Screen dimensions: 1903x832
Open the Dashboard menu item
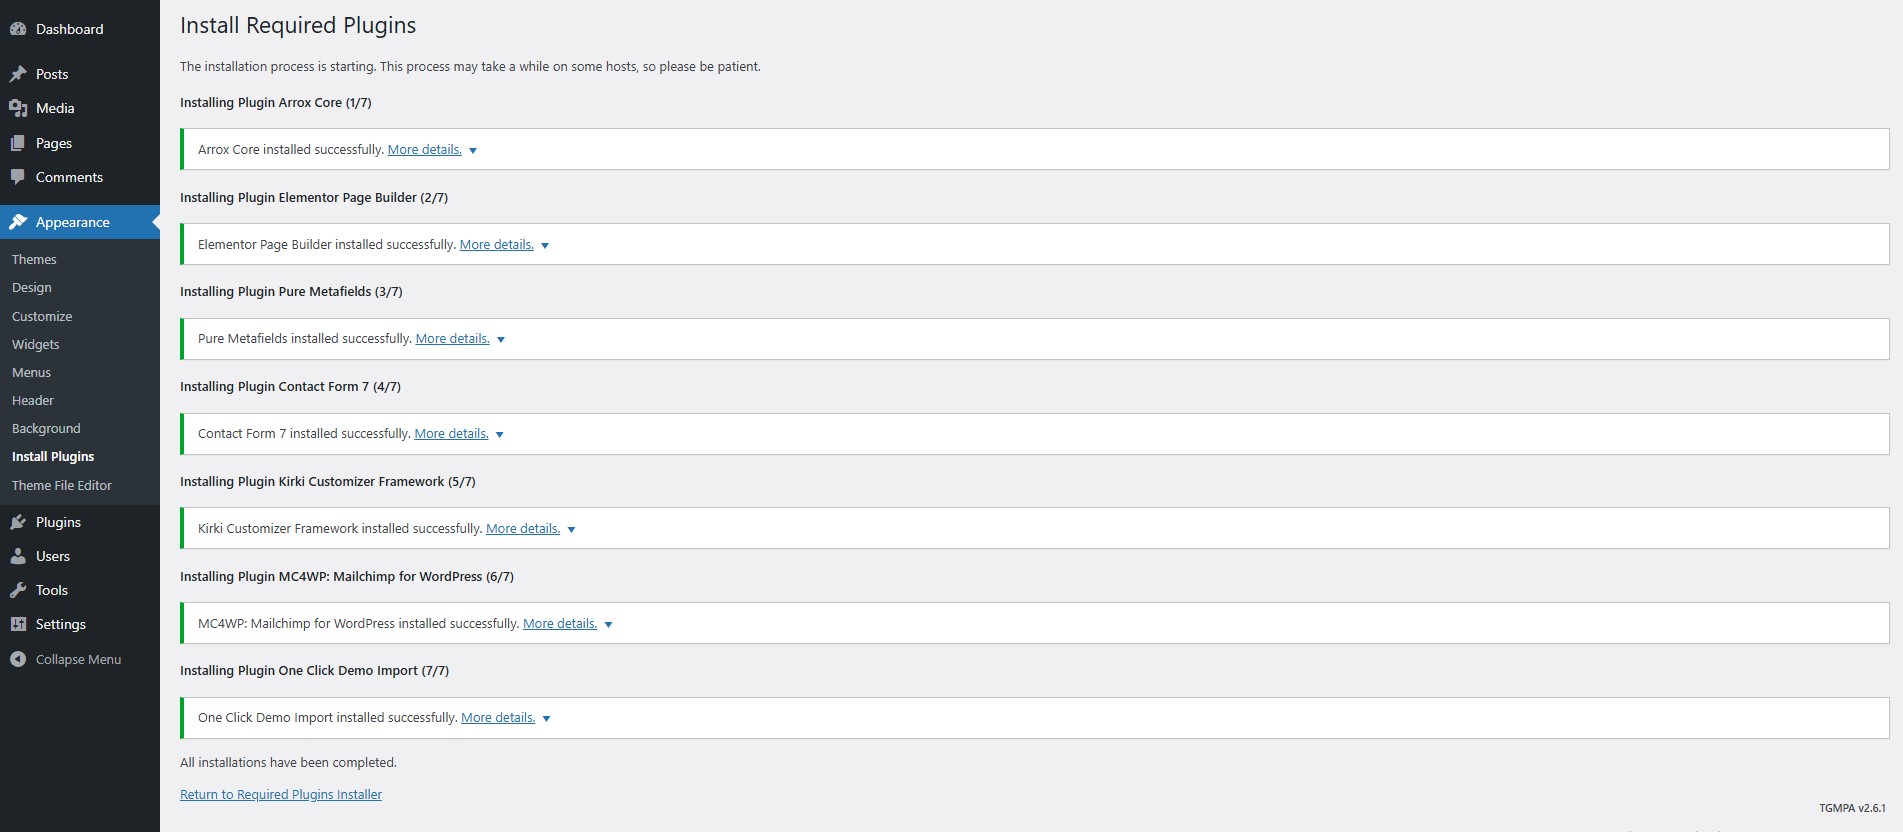[x=80, y=29]
